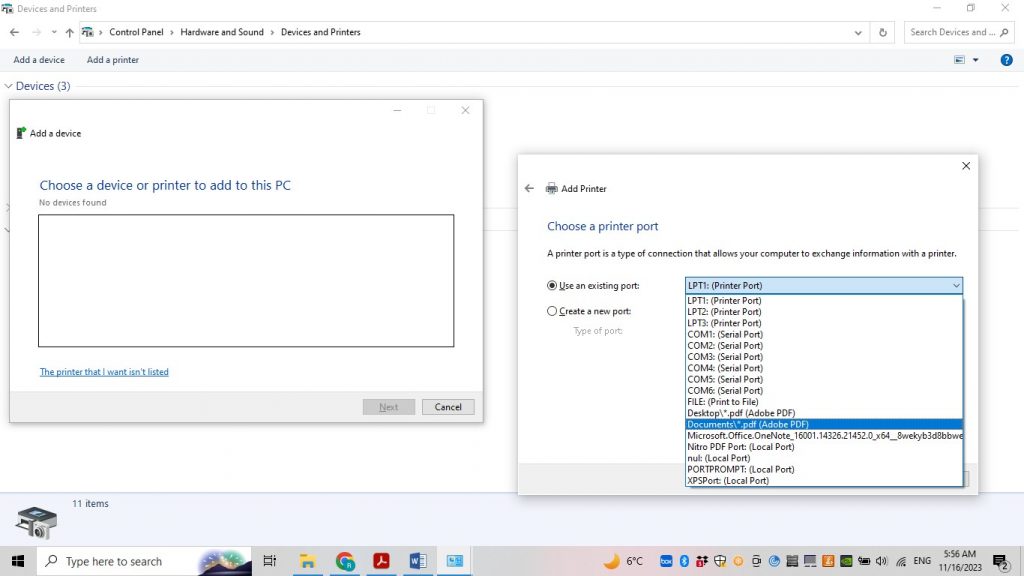Click the printer device thumbnail at bottom left
This screenshot has width=1024, height=576.
coord(36,524)
